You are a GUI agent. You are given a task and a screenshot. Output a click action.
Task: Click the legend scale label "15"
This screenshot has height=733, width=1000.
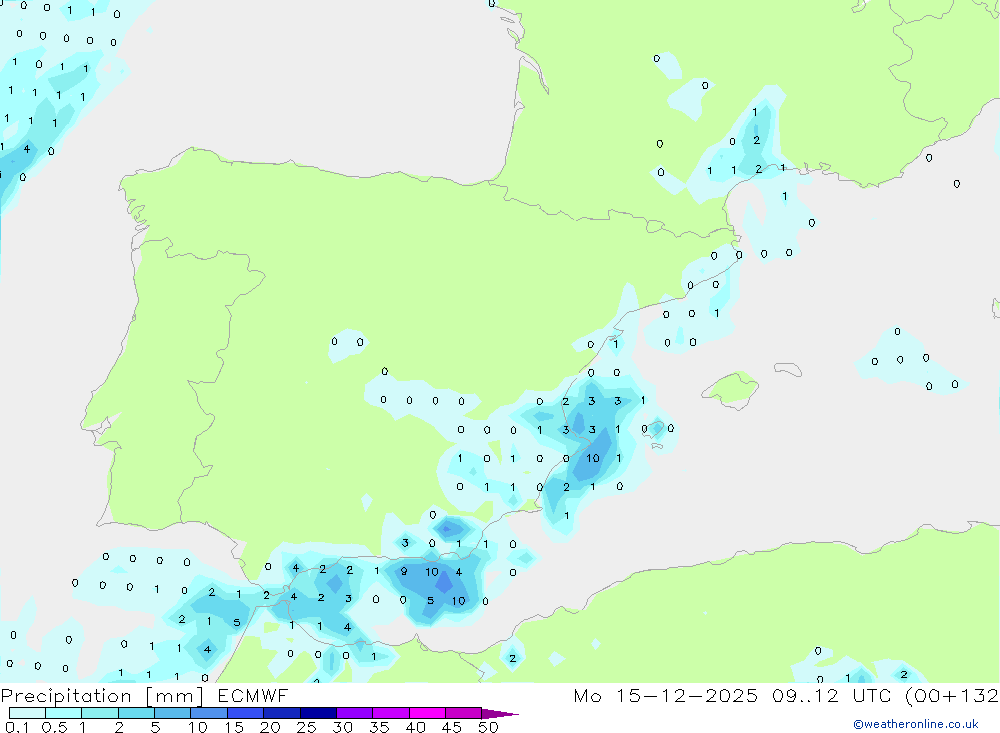point(234,727)
